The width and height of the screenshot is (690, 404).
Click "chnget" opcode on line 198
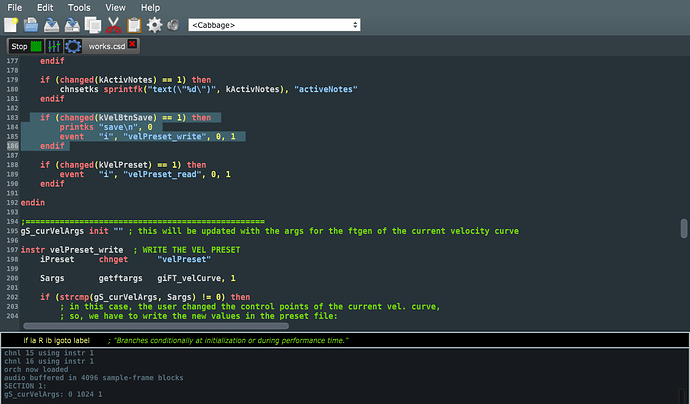[x=113, y=259]
